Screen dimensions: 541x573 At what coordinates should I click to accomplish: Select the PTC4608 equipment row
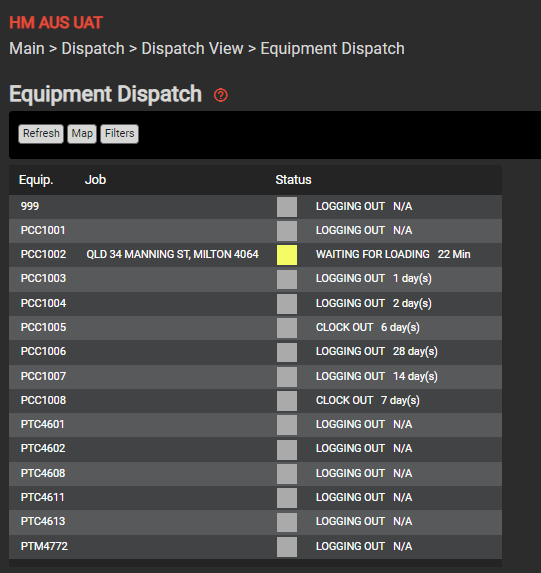[x=256, y=474]
